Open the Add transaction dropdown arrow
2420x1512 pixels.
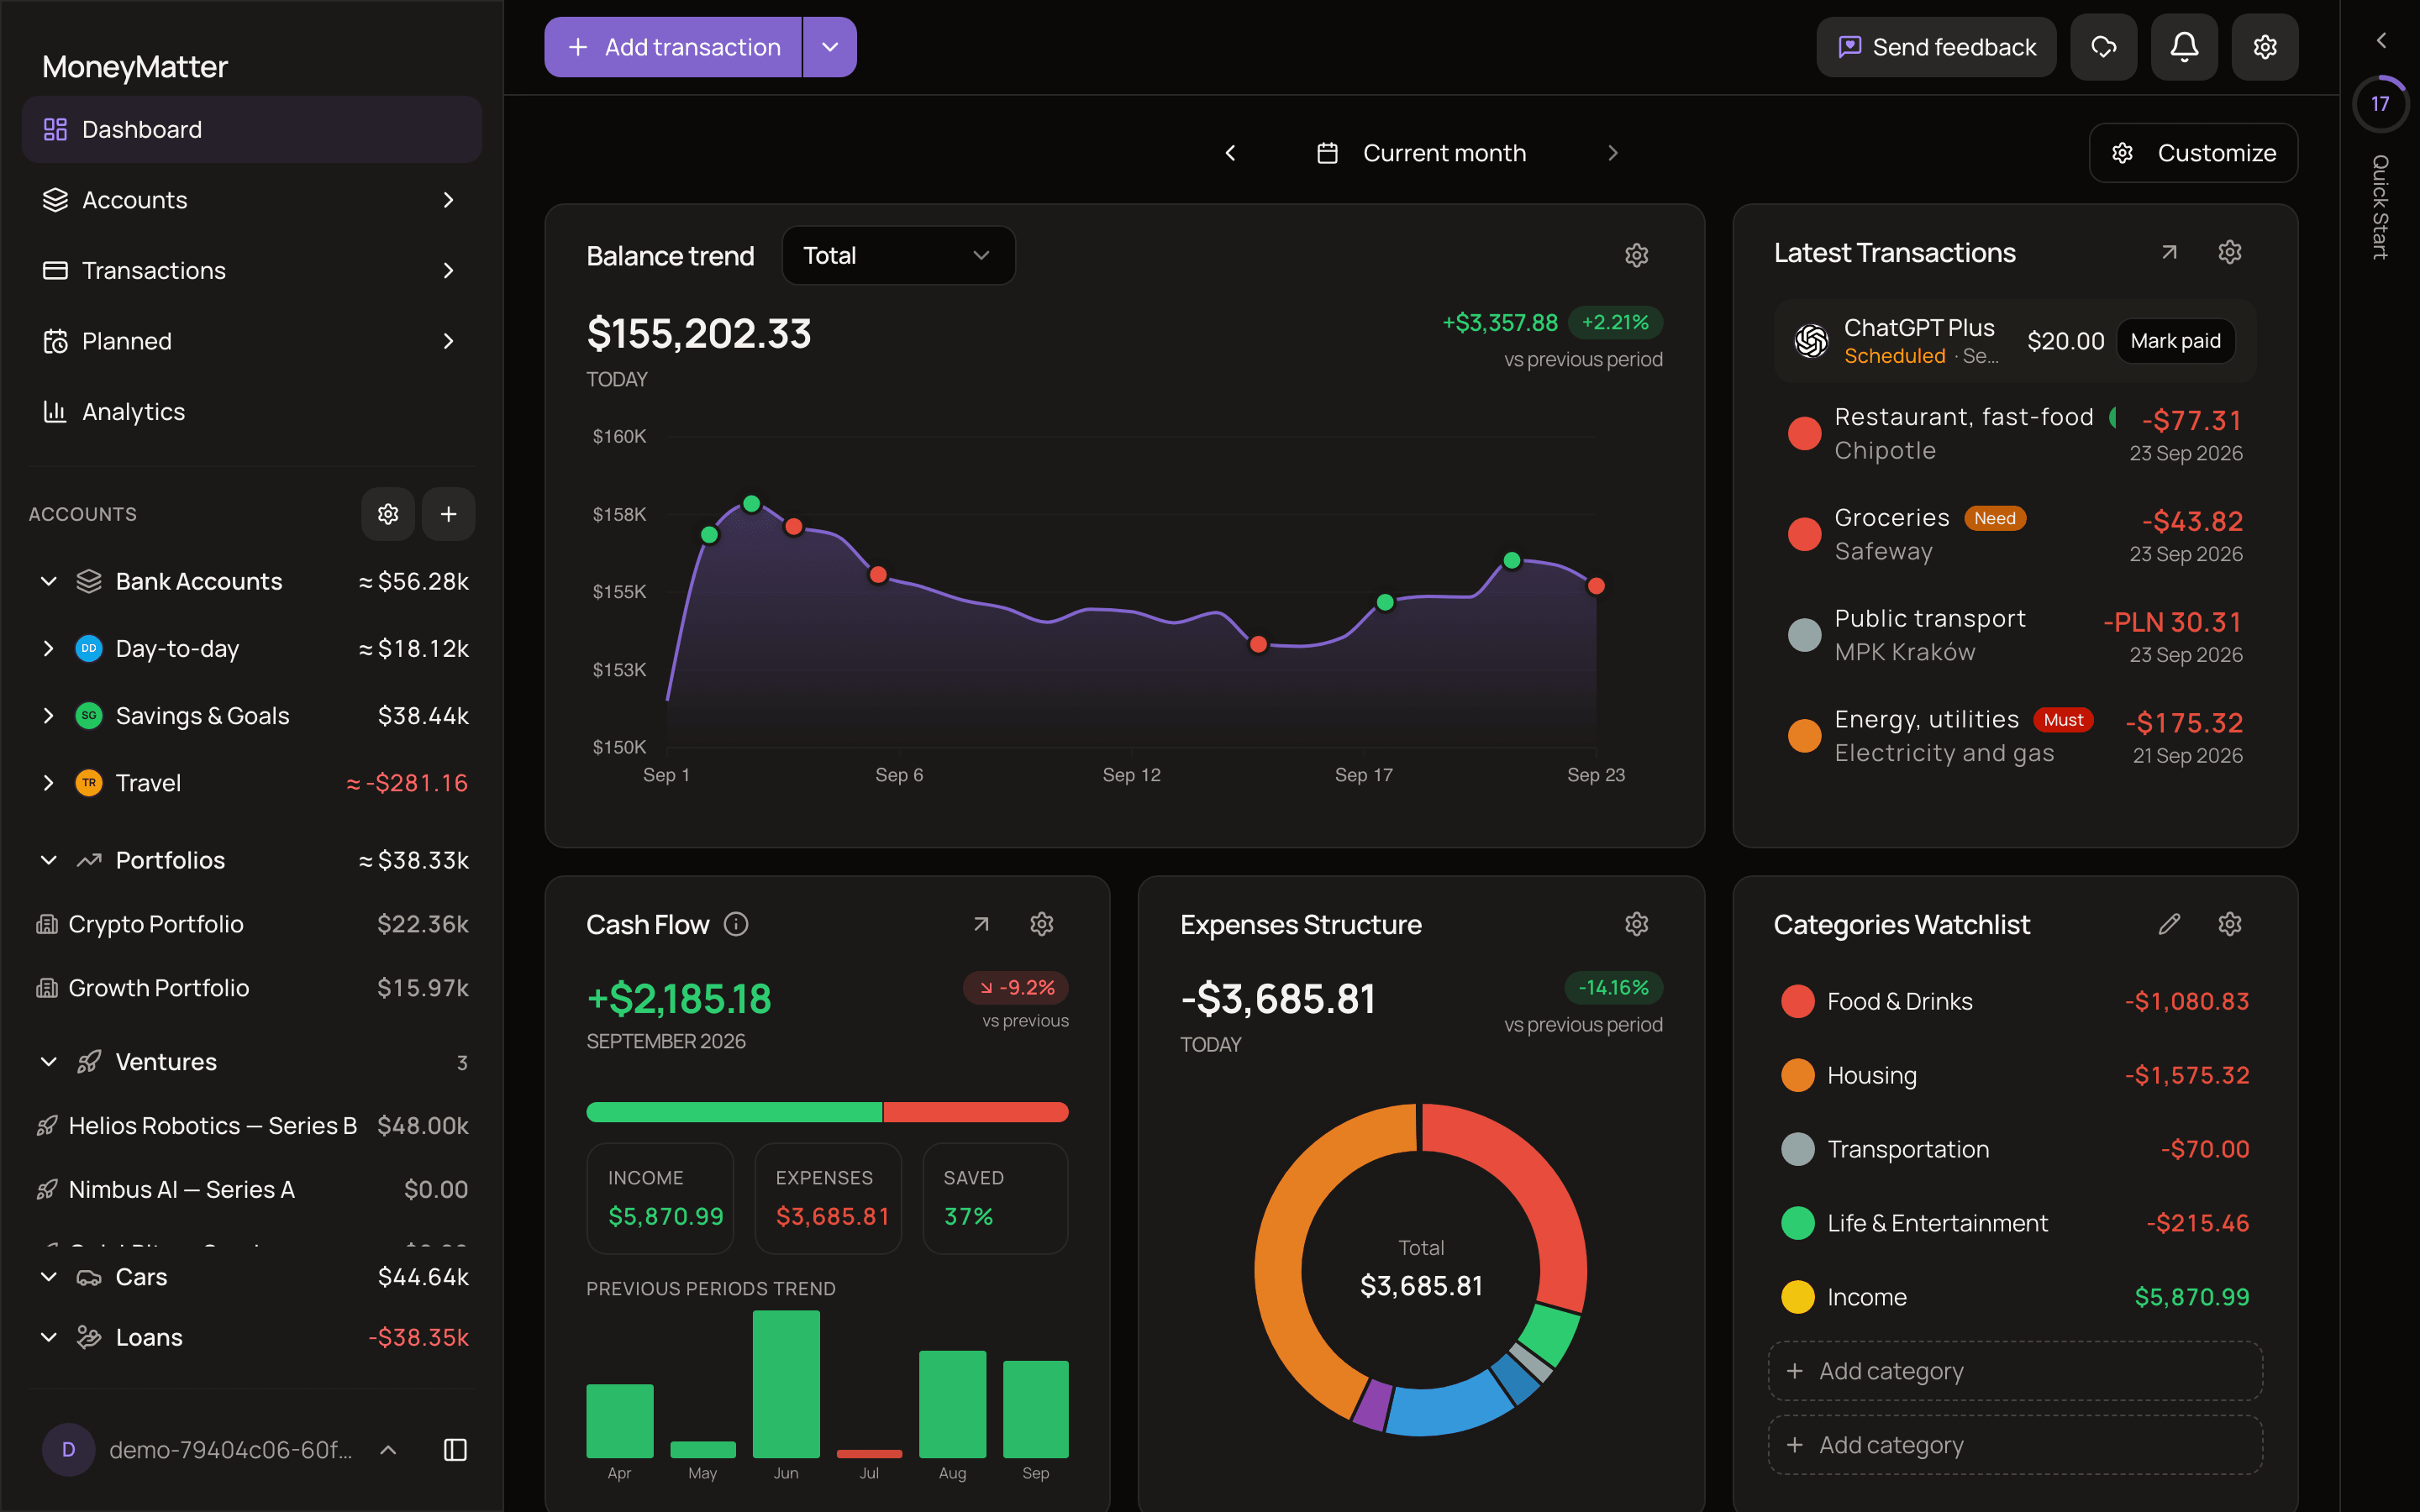point(830,47)
